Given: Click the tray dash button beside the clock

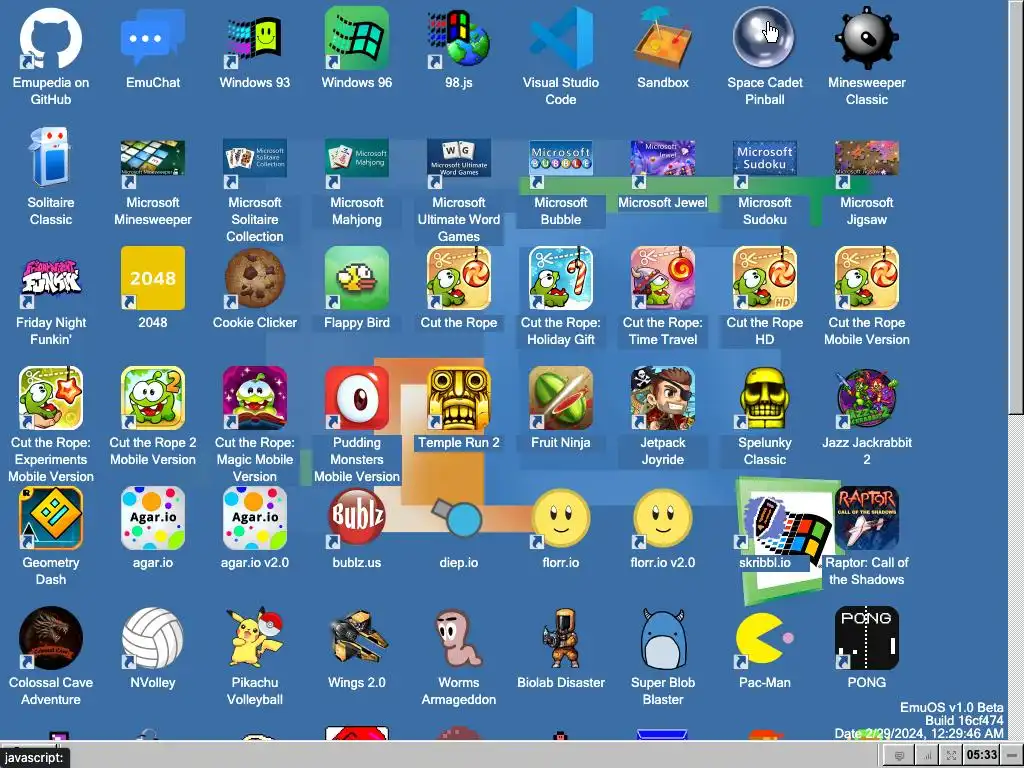Looking at the screenshot, I should pyautogui.click(x=1012, y=756).
